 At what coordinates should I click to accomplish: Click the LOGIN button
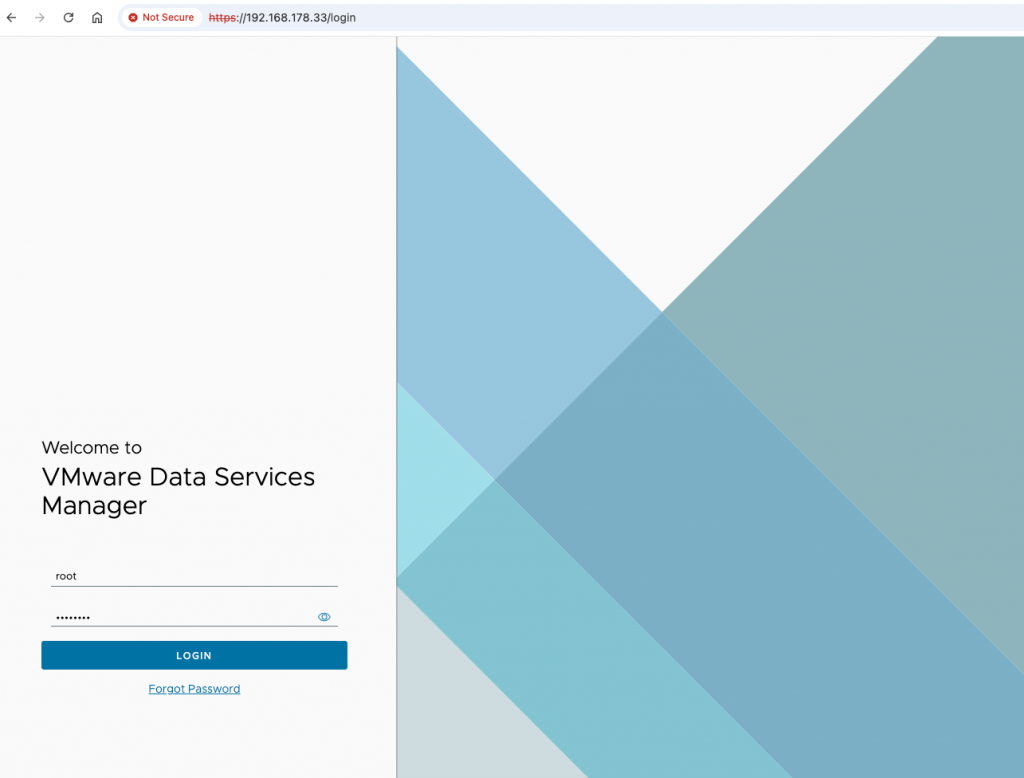pyautogui.click(x=194, y=655)
